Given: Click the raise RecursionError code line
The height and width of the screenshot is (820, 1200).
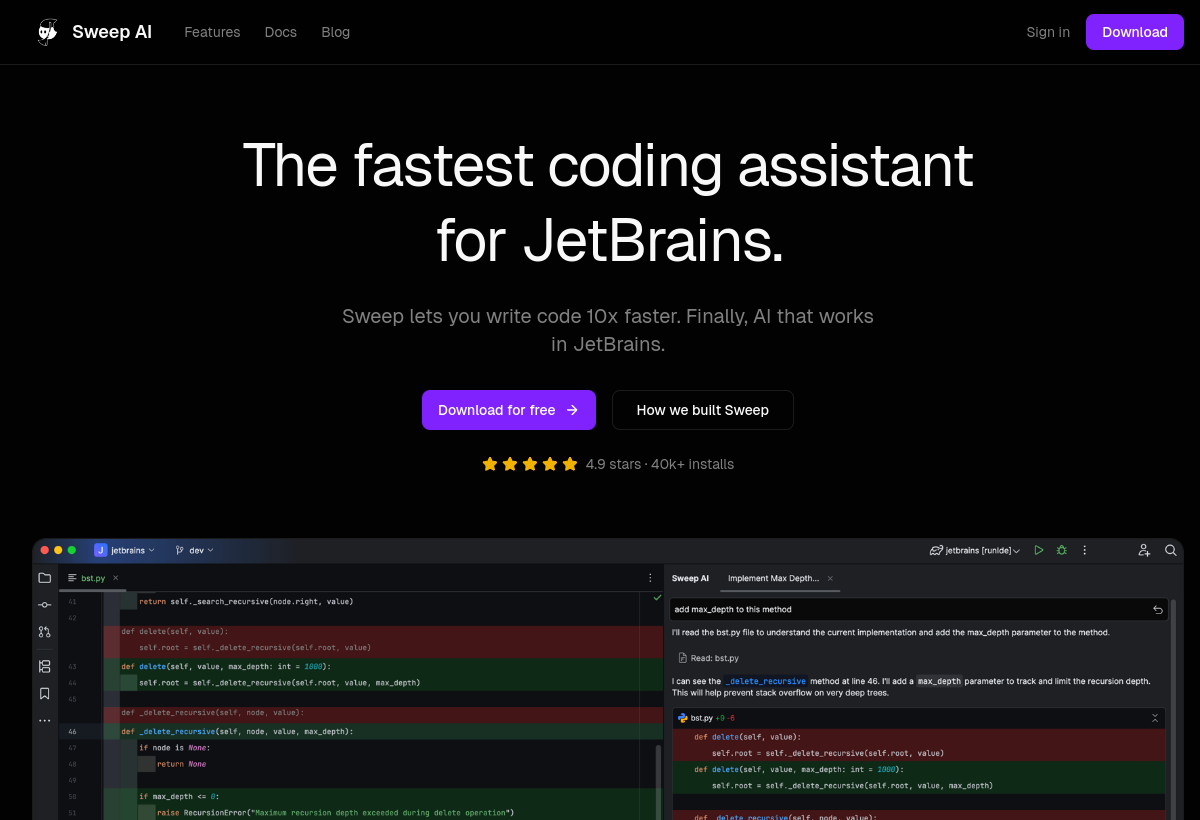Looking at the screenshot, I should point(335,812).
